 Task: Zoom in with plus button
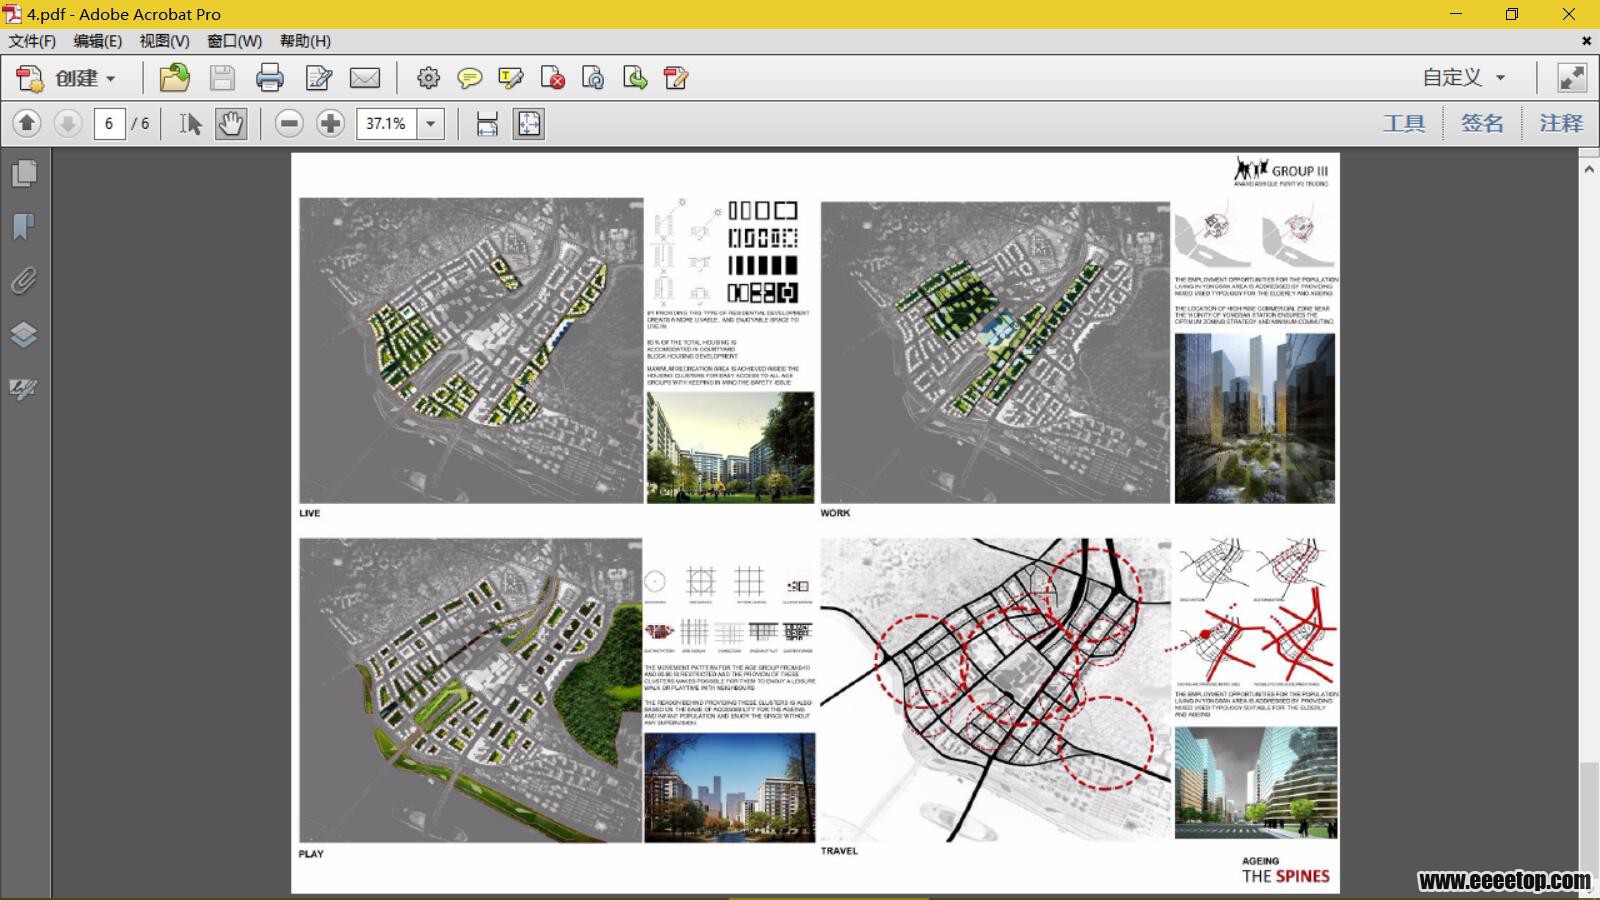[x=330, y=123]
